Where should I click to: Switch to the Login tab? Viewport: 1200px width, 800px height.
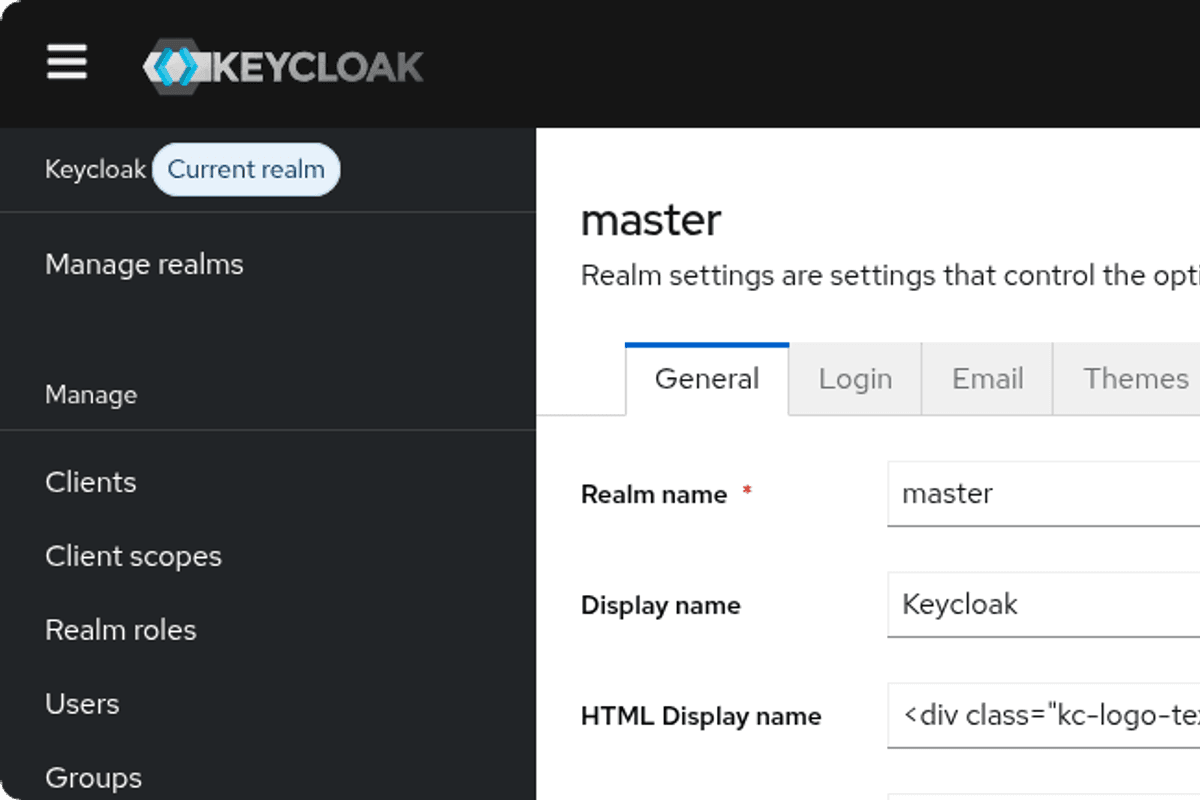855,379
